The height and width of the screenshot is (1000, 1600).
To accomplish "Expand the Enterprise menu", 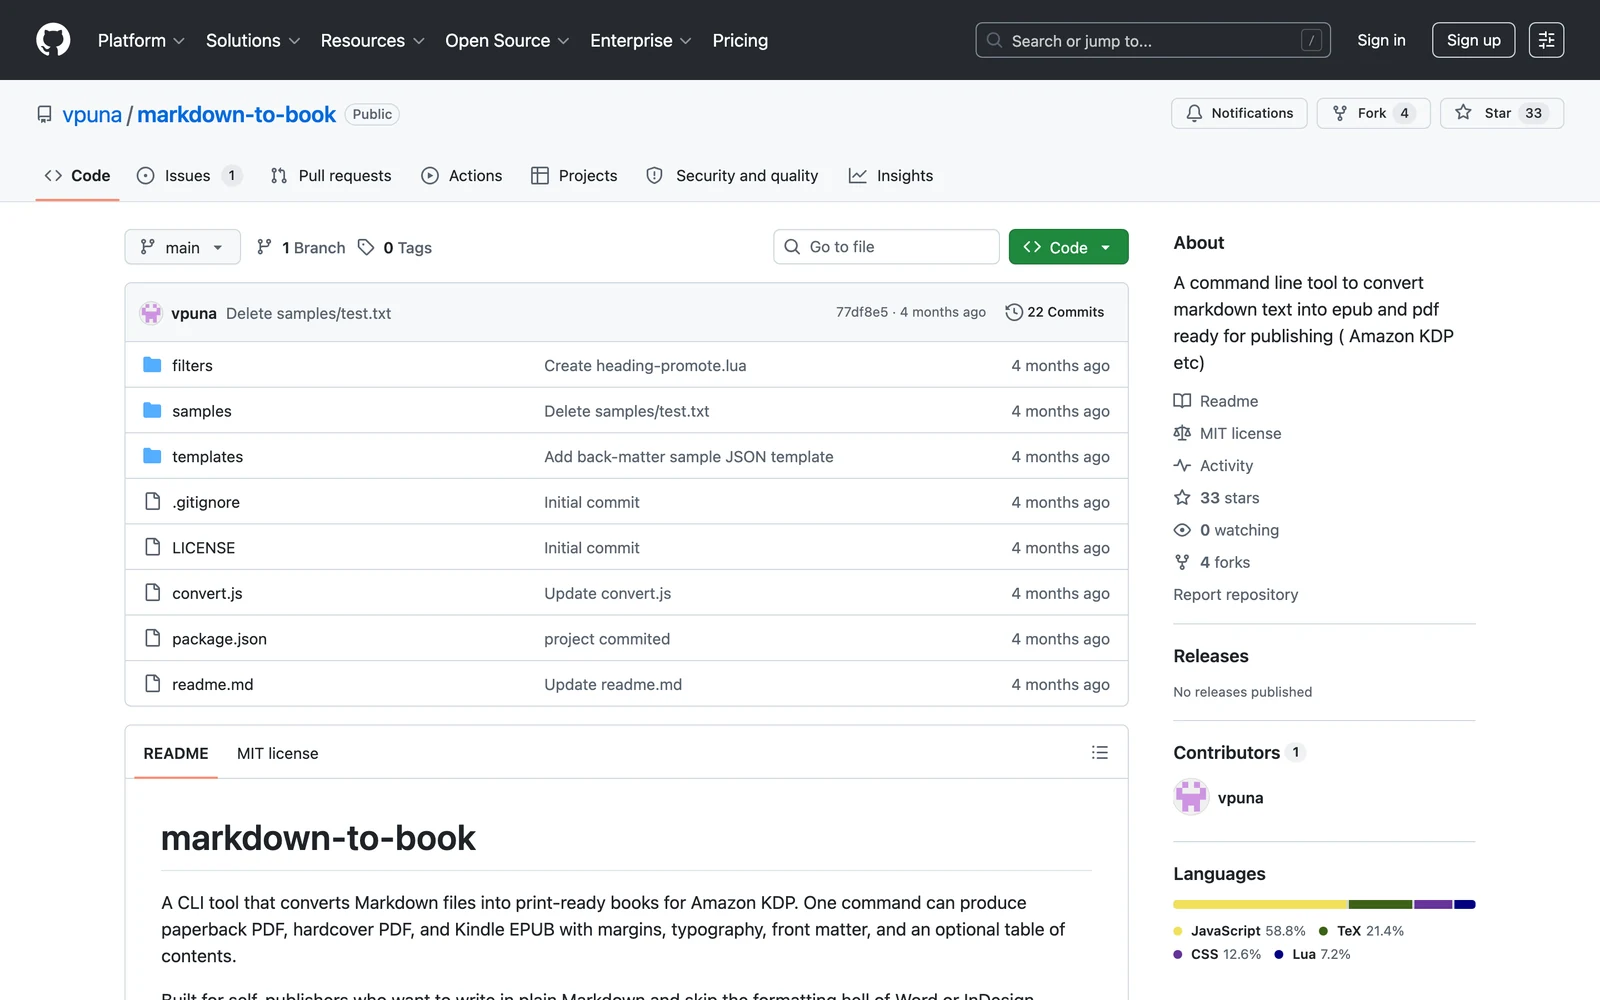I will pos(641,40).
